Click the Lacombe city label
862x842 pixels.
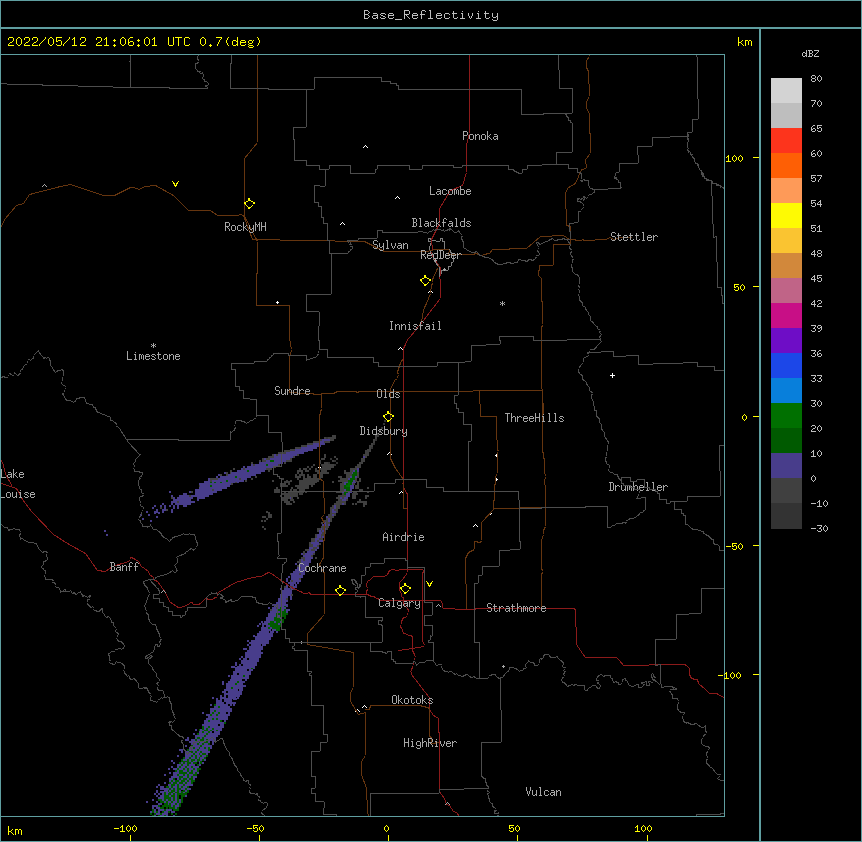tap(450, 191)
